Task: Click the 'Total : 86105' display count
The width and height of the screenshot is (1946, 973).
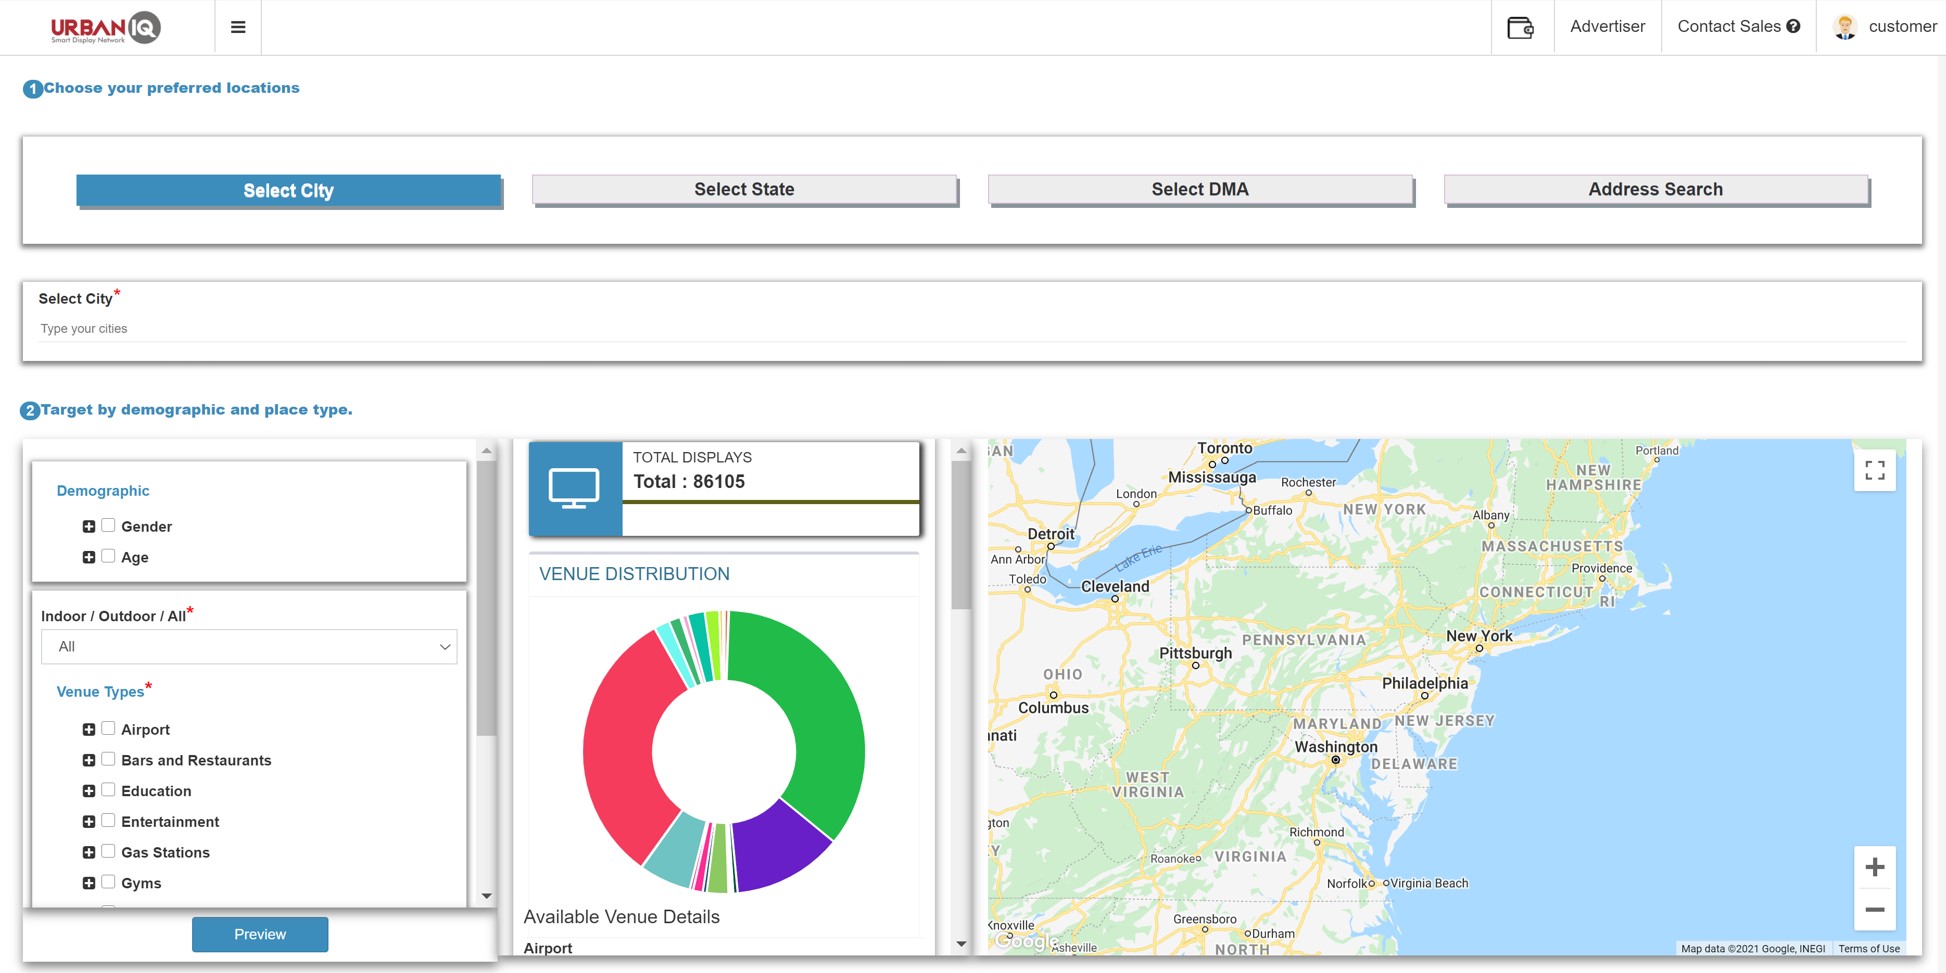Action: 689,481
